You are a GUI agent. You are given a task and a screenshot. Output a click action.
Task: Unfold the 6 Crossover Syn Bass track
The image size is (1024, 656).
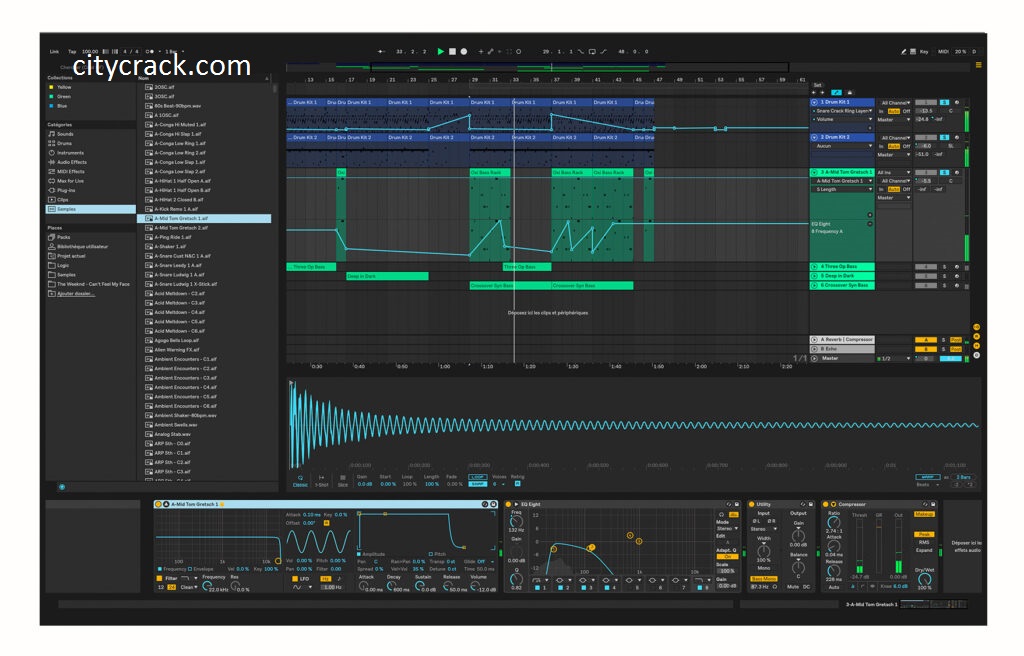click(814, 286)
